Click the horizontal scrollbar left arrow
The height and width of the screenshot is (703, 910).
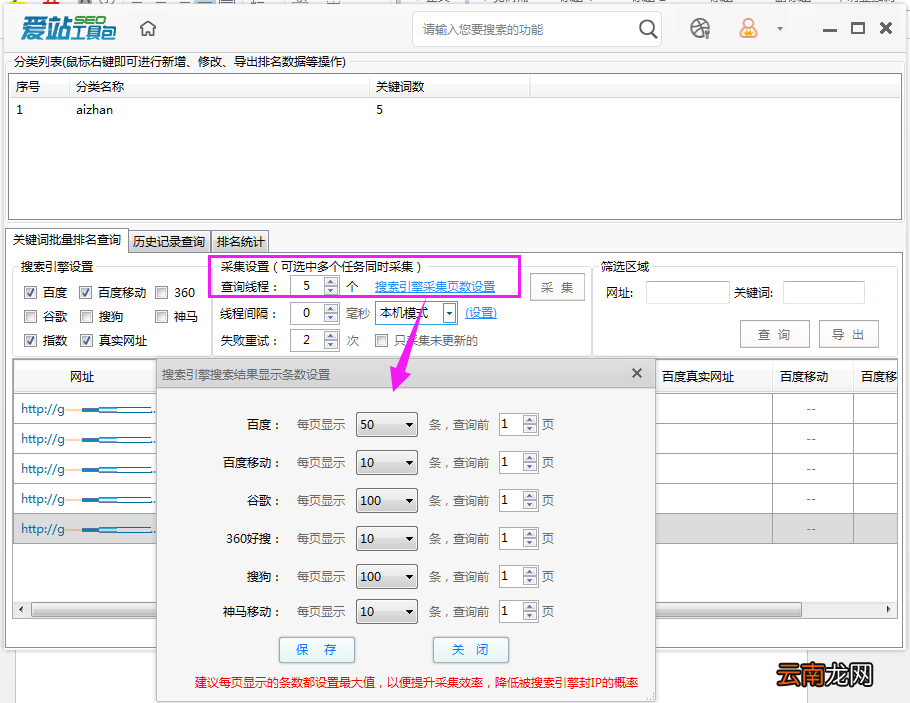pyautogui.click(x=21, y=610)
